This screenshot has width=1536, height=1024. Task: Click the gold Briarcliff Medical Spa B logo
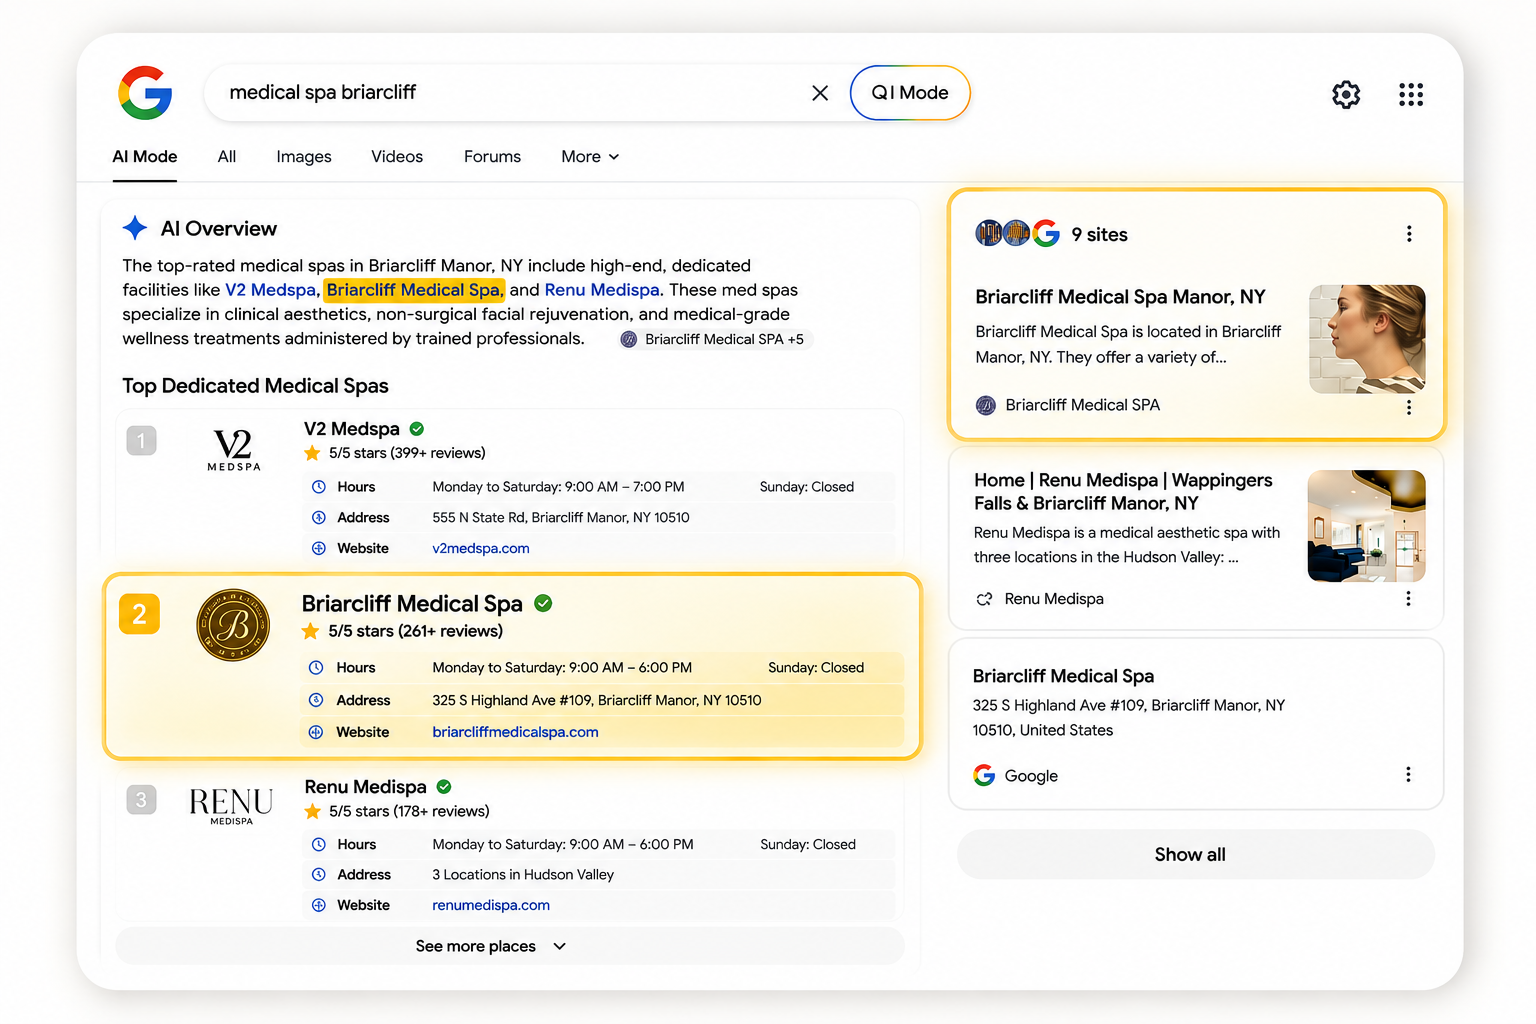pos(233,625)
